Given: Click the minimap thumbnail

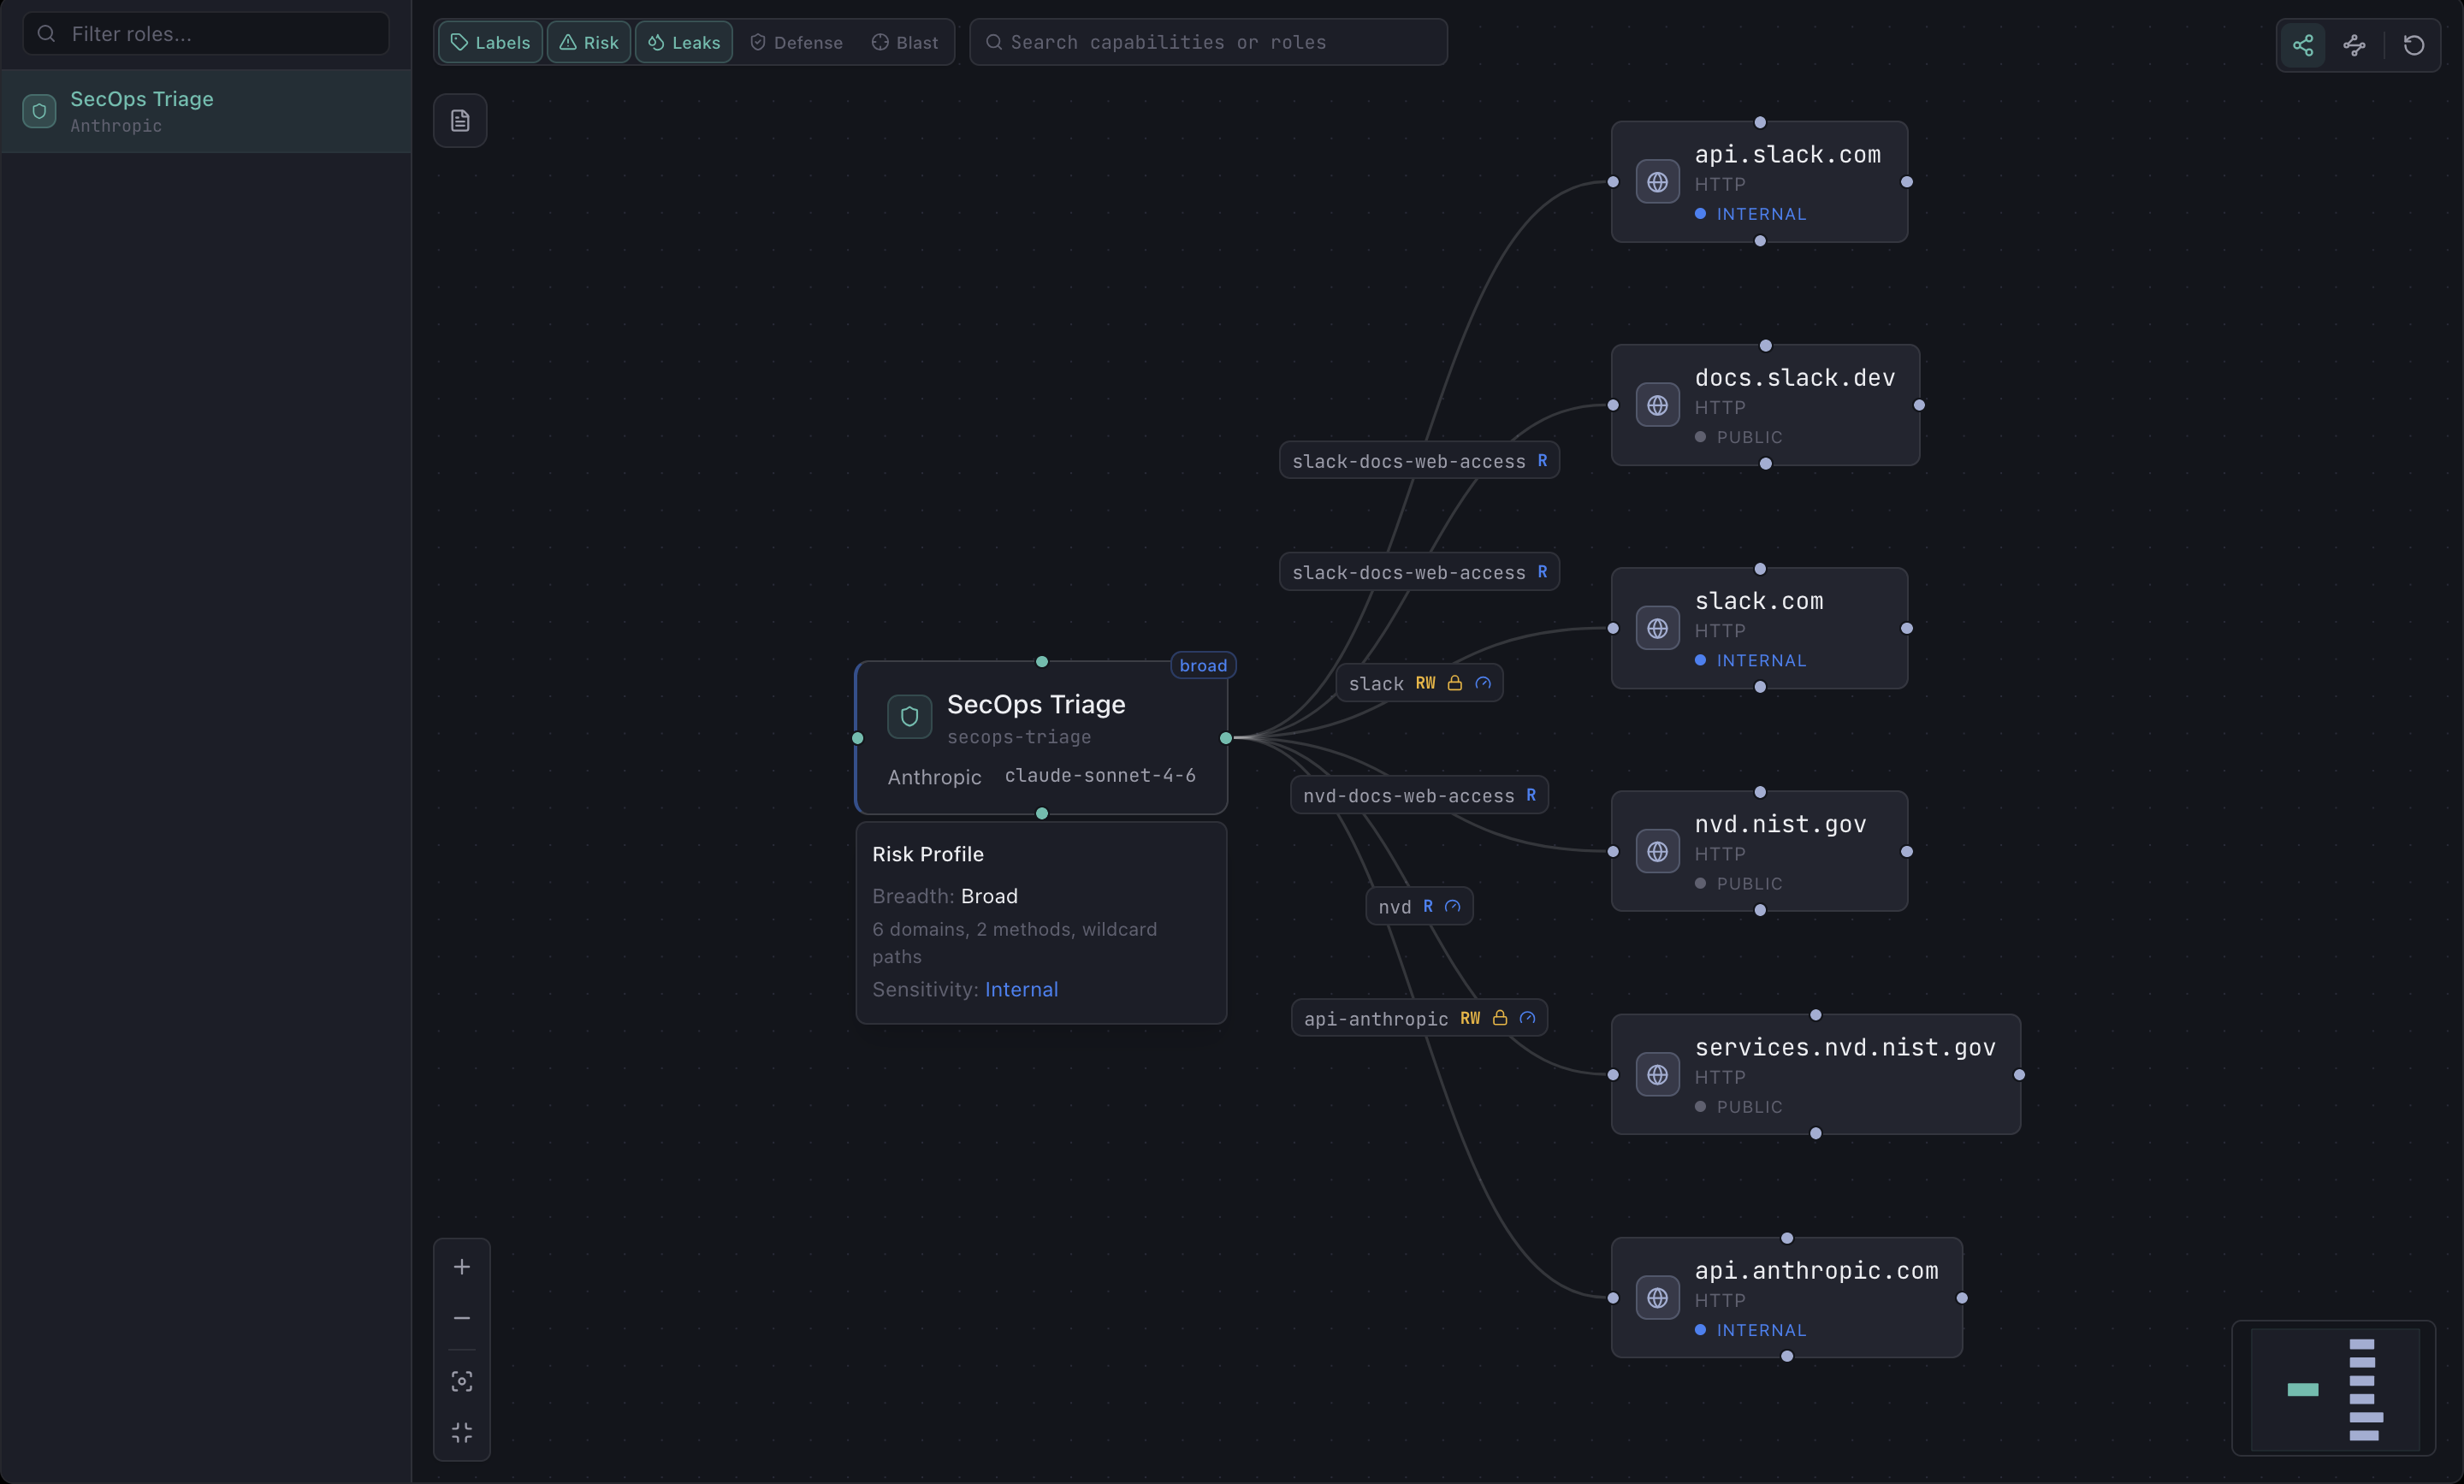Looking at the screenshot, I should [x=2334, y=1389].
